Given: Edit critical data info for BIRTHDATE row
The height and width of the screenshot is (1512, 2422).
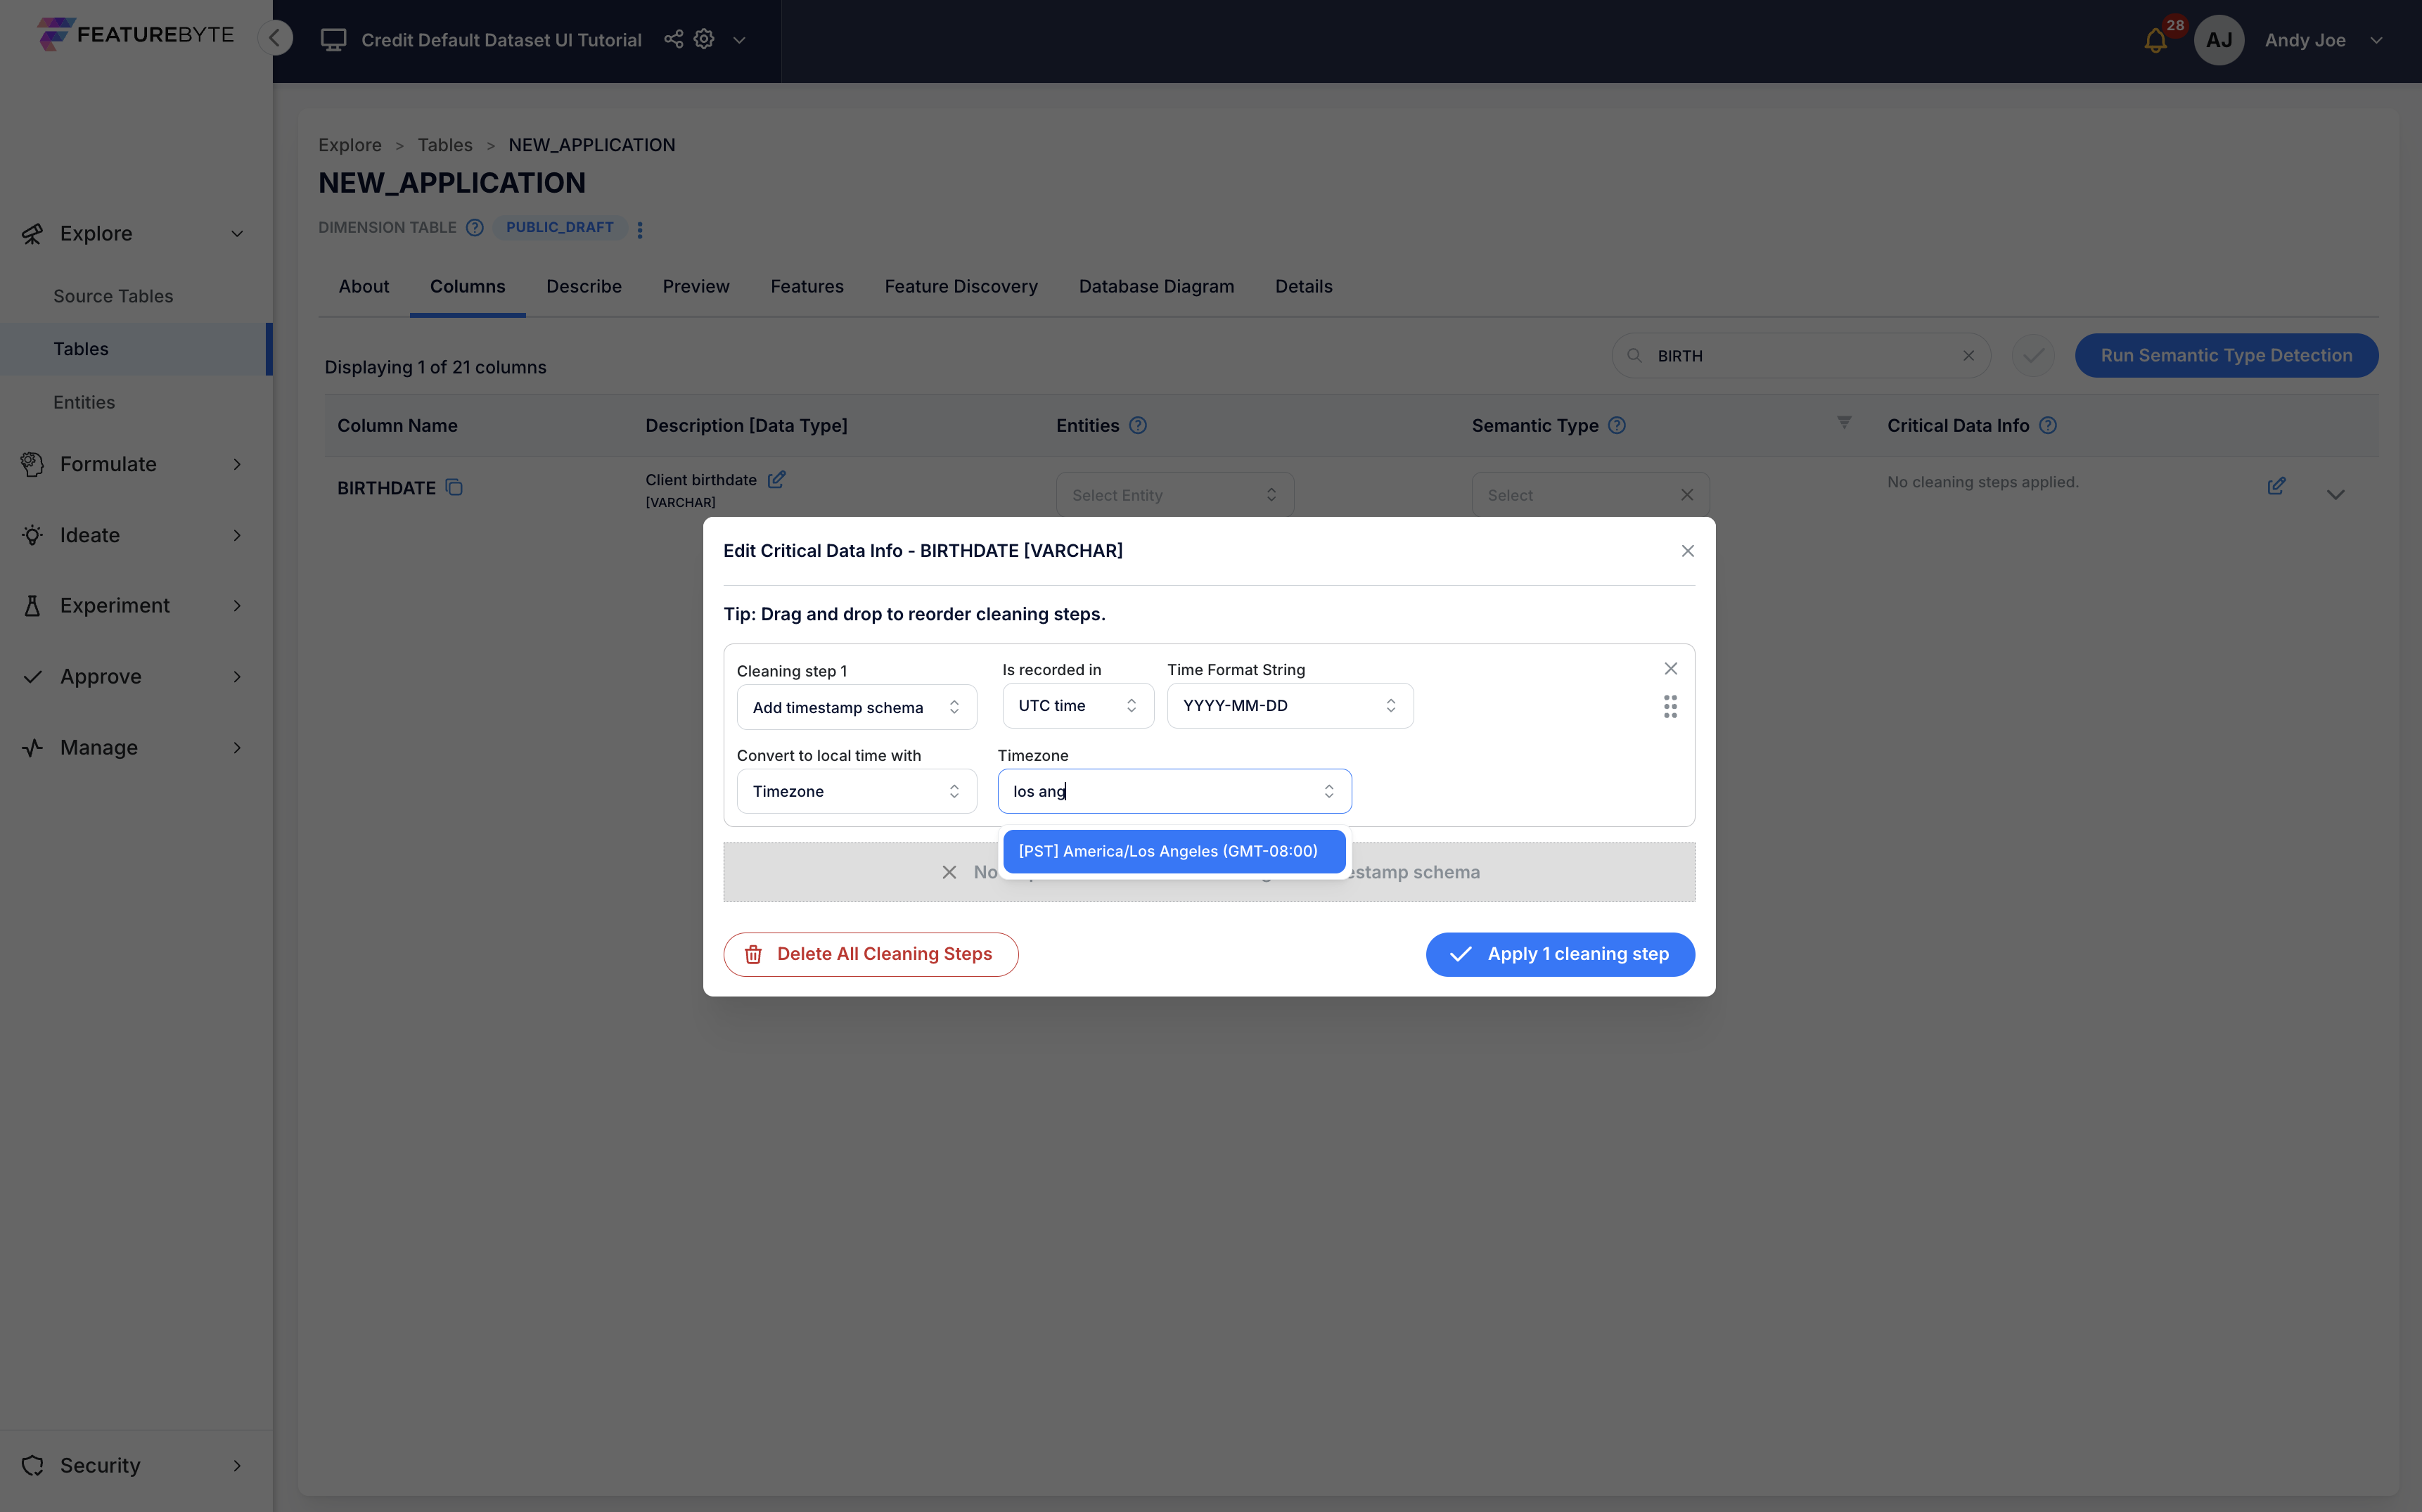Looking at the screenshot, I should click(x=2276, y=486).
